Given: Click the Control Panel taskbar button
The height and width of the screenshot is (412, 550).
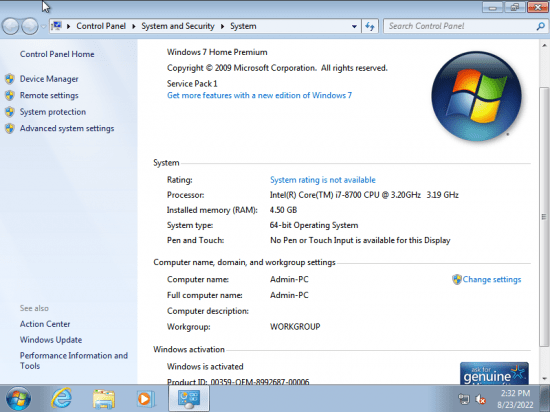Looking at the screenshot, I should [189, 399].
